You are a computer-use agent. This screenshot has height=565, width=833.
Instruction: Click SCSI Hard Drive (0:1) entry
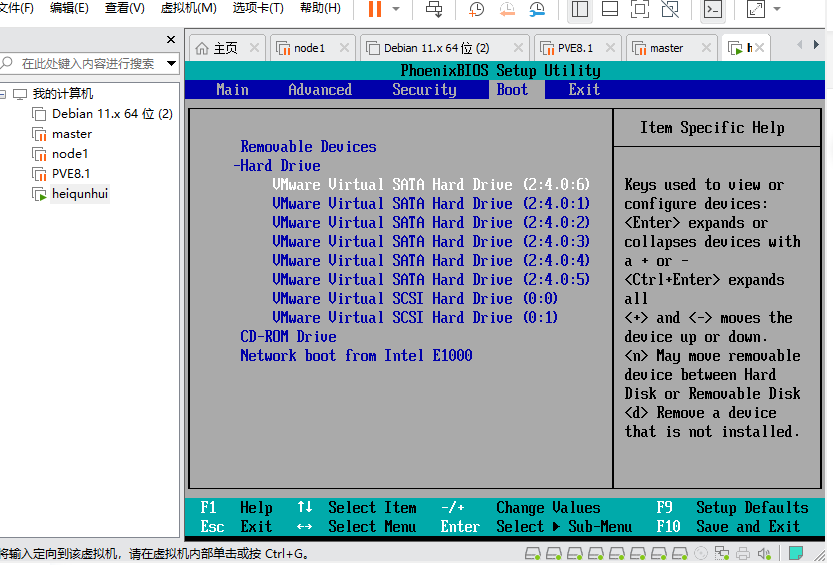point(415,318)
